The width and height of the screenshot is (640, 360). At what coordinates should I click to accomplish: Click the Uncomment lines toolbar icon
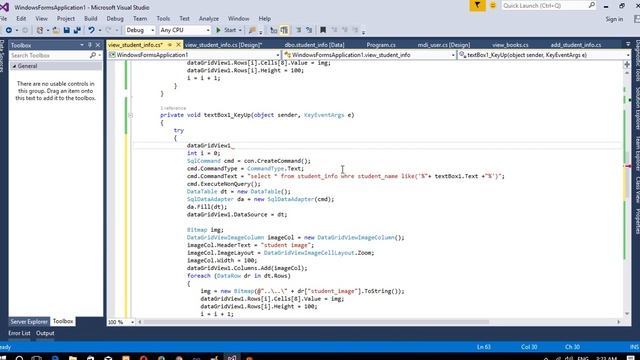tap(309, 30)
